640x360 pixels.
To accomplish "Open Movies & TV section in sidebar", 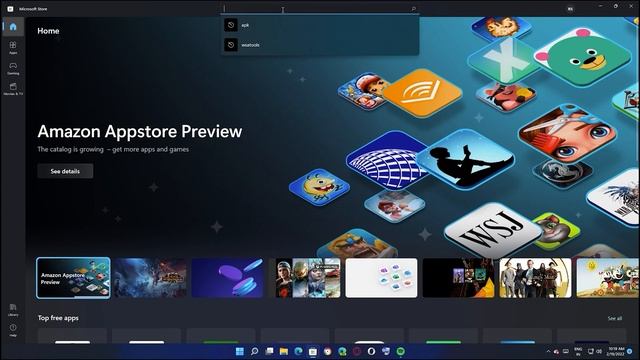I will point(13,89).
